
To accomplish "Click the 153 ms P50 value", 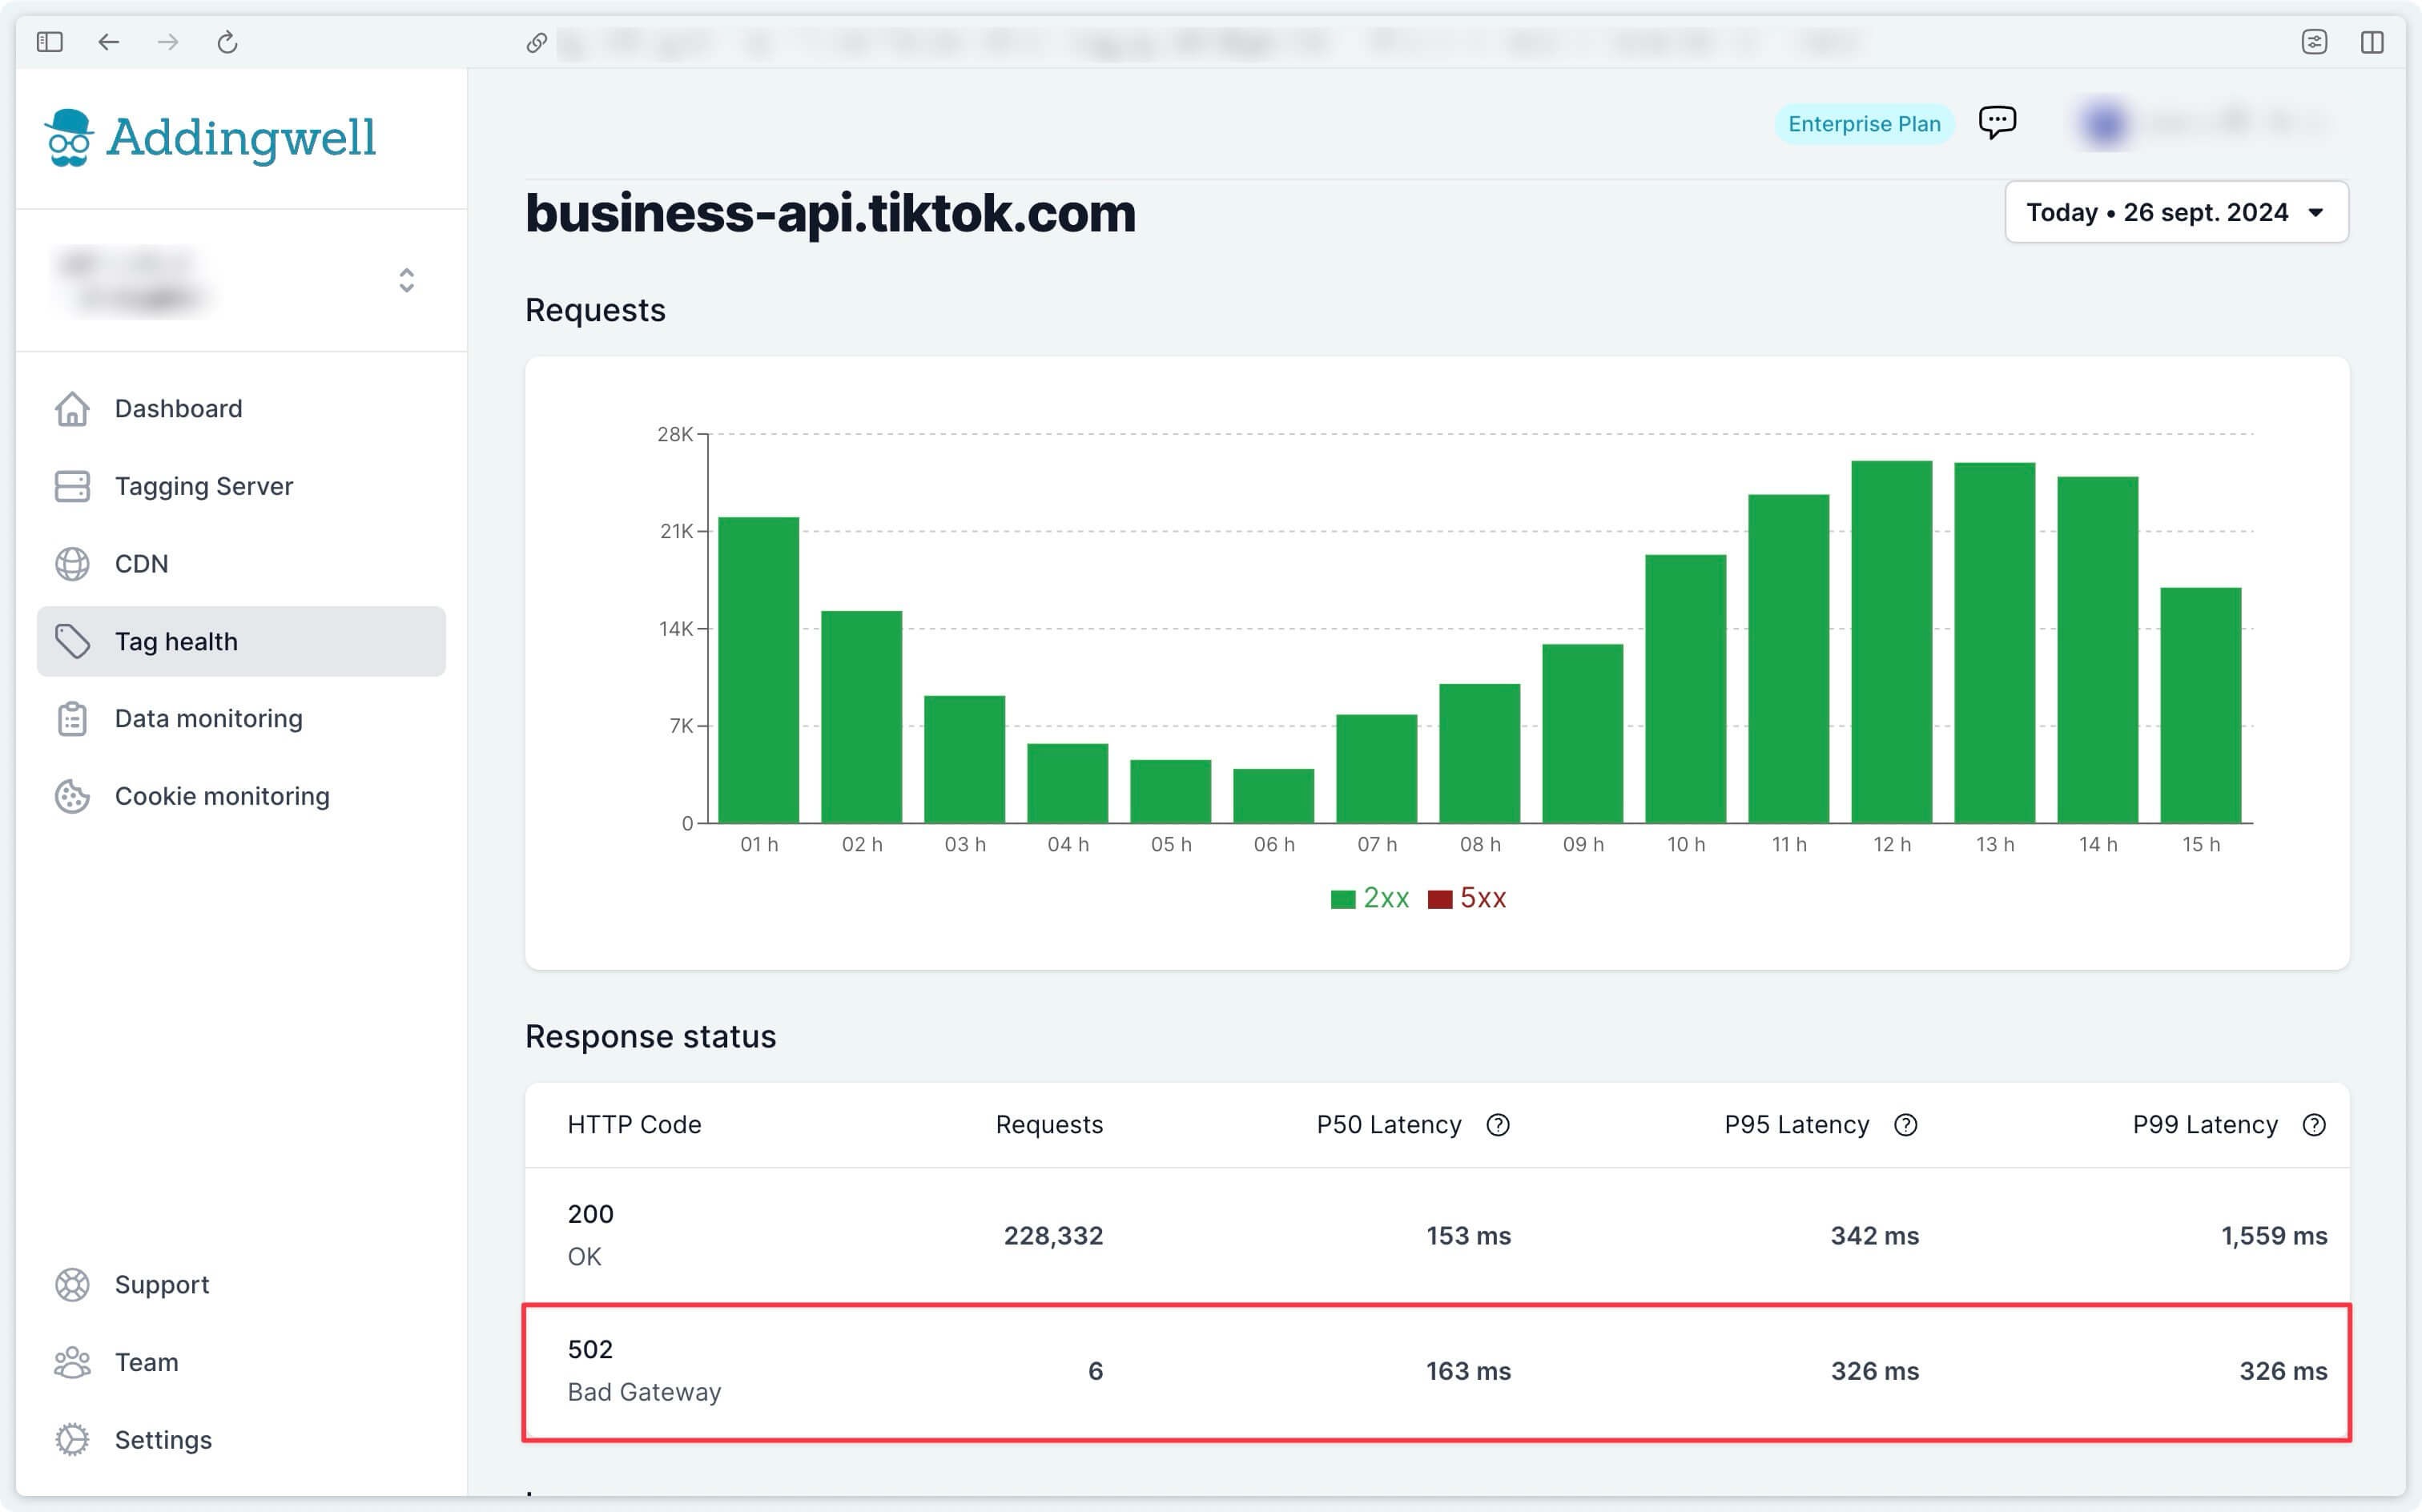I will click(1468, 1236).
